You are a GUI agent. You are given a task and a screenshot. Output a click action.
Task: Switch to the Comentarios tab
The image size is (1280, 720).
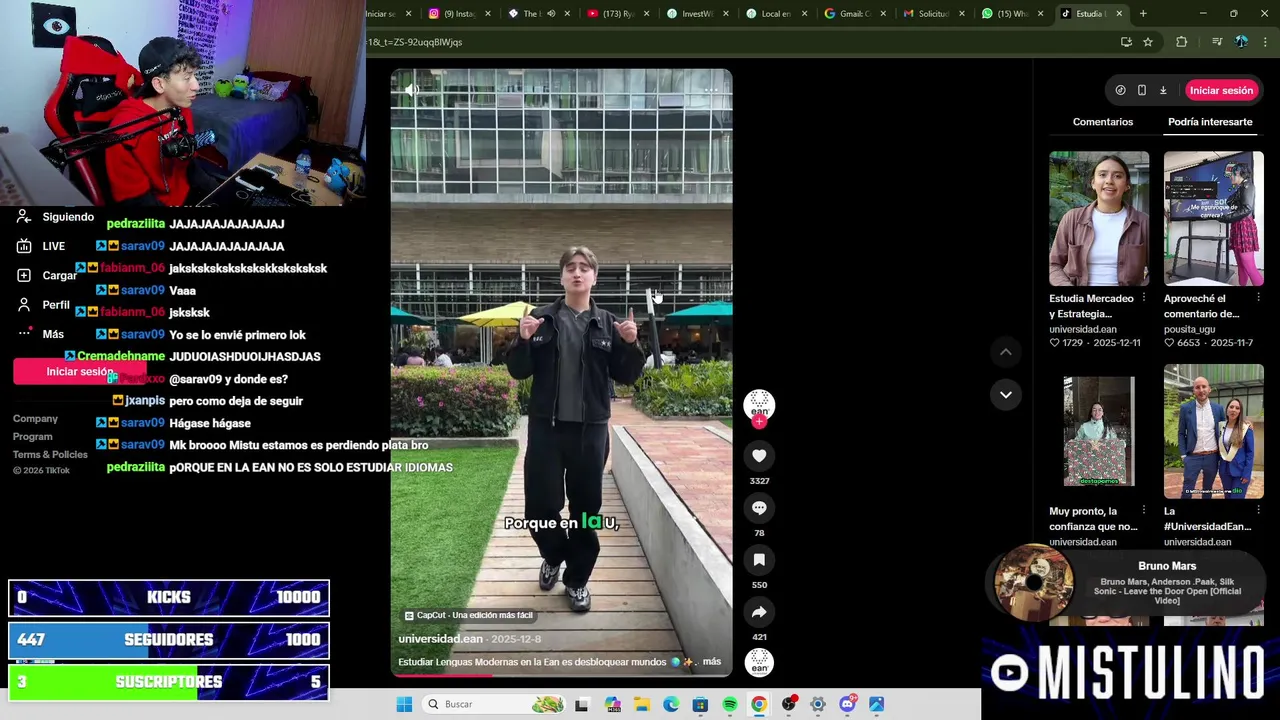[x=1103, y=122]
